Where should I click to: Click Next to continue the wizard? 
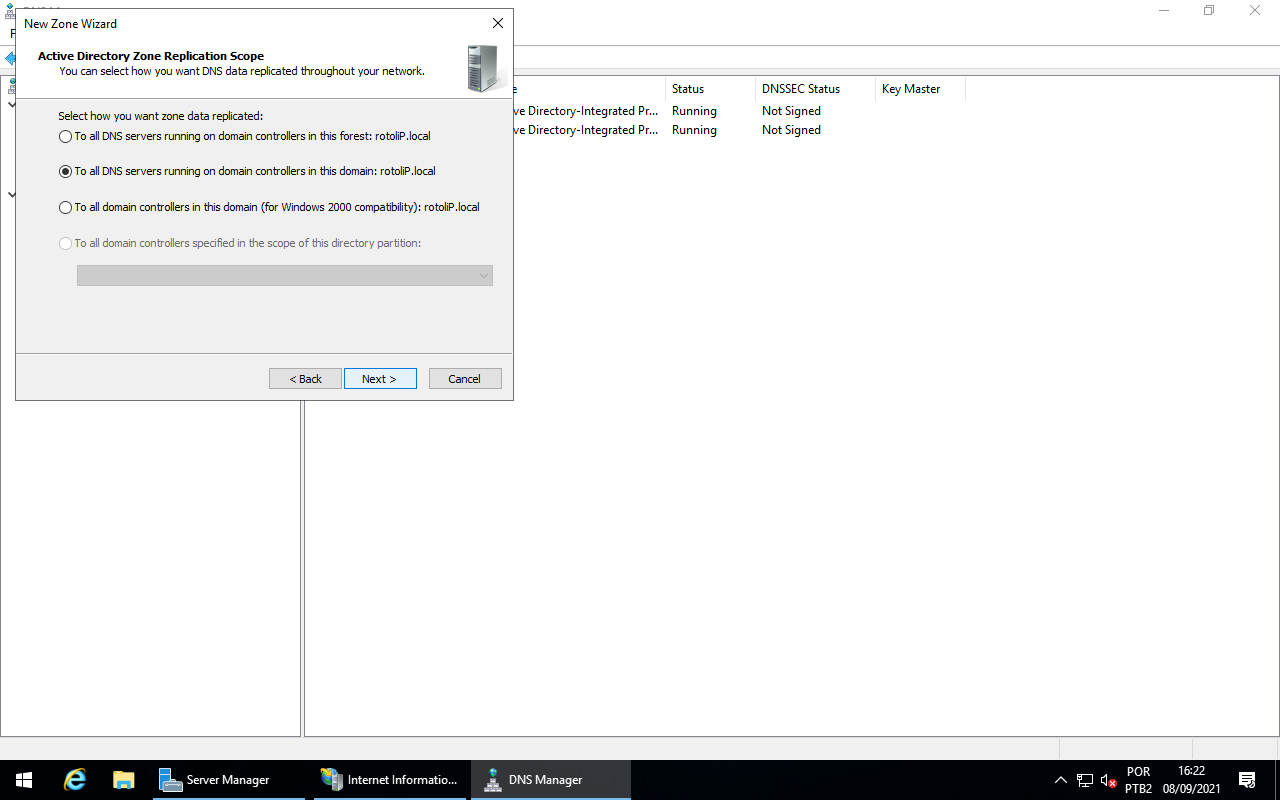point(380,379)
